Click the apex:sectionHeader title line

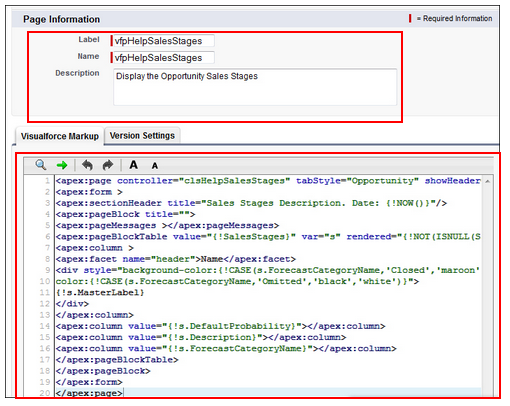pyautogui.click(x=251, y=203)
